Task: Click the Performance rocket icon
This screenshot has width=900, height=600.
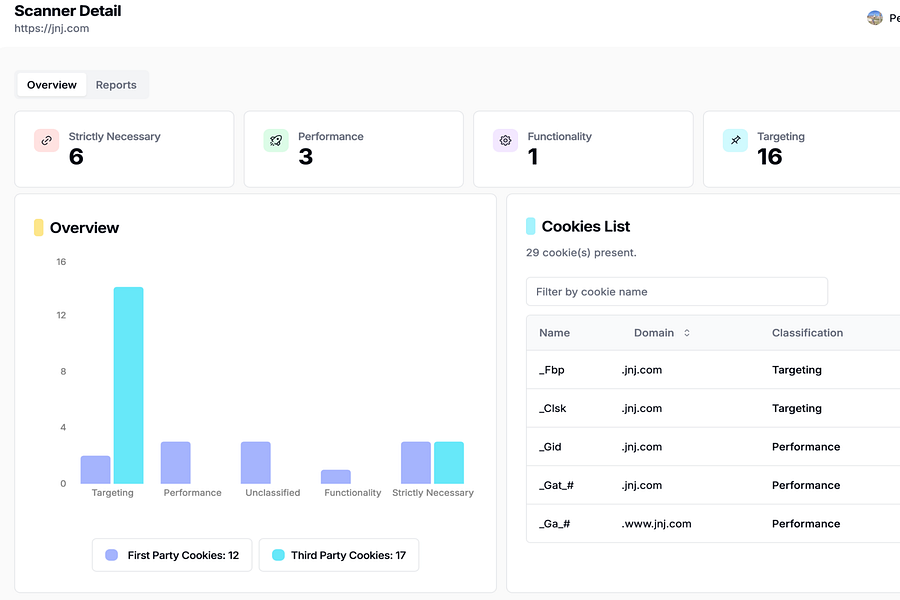Action: pos(275,141)
